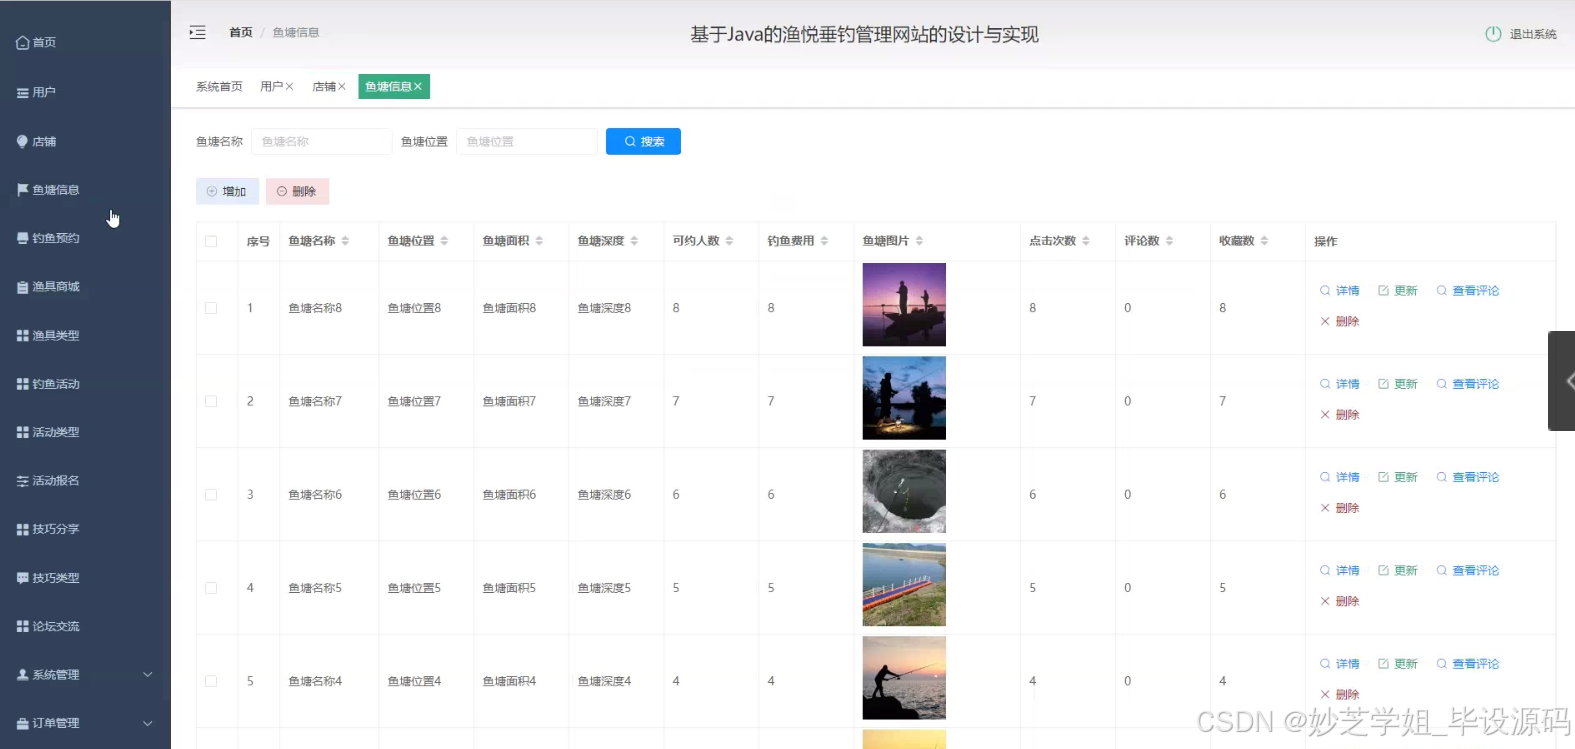Tick the select-all checkbox in table header
The image size is (1575, 749).
click(x=211, y=241)
